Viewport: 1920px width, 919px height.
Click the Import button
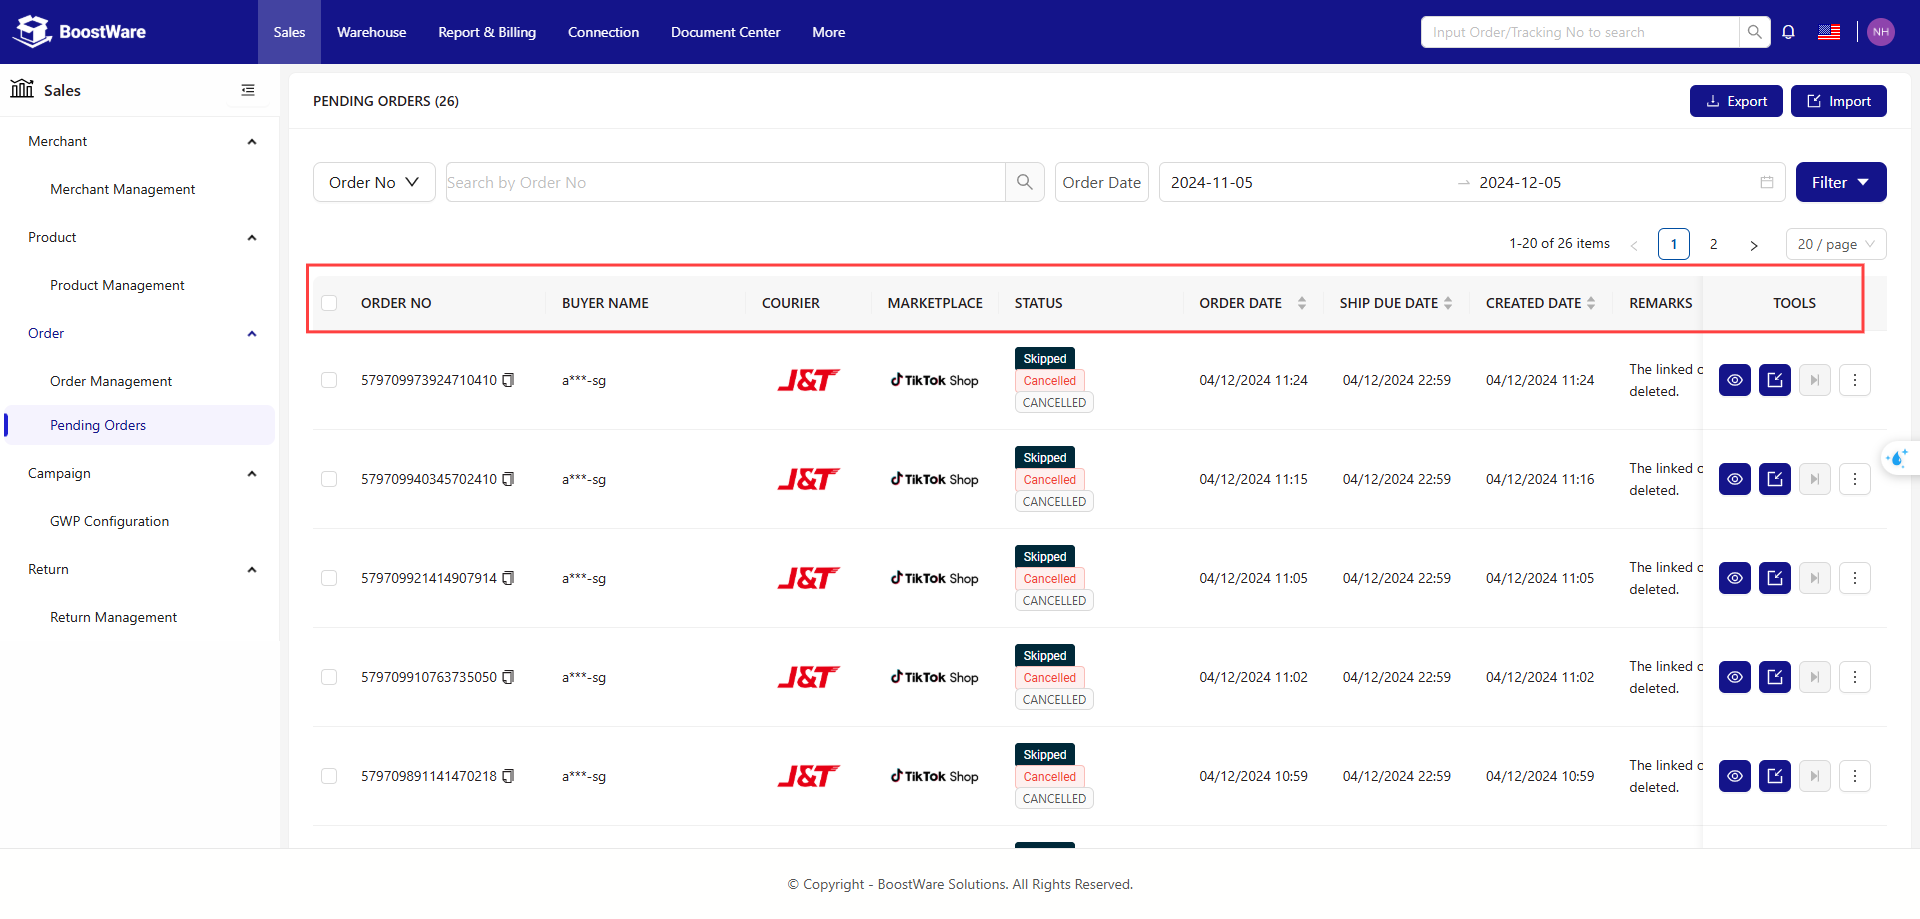pyautogui.click(x=1839, y=101)
